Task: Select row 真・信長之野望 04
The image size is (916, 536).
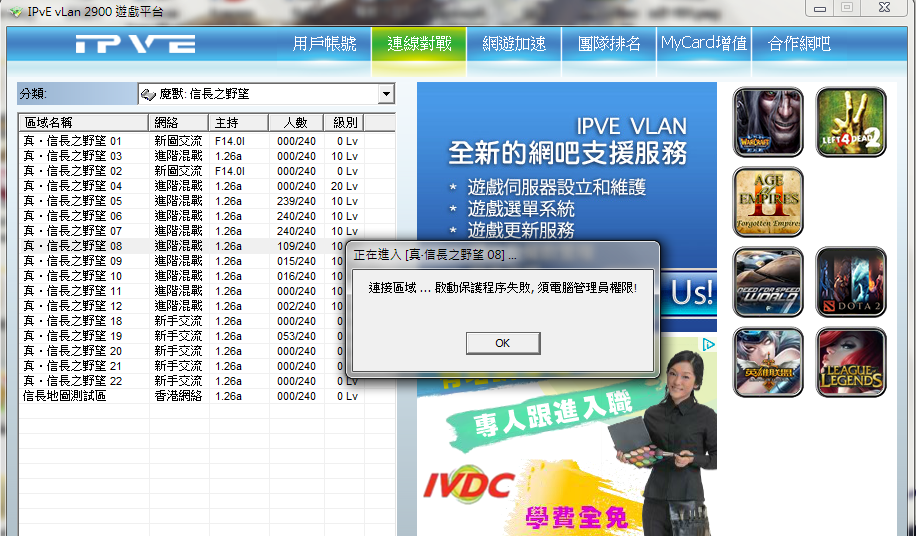Action: coord(207,186)
